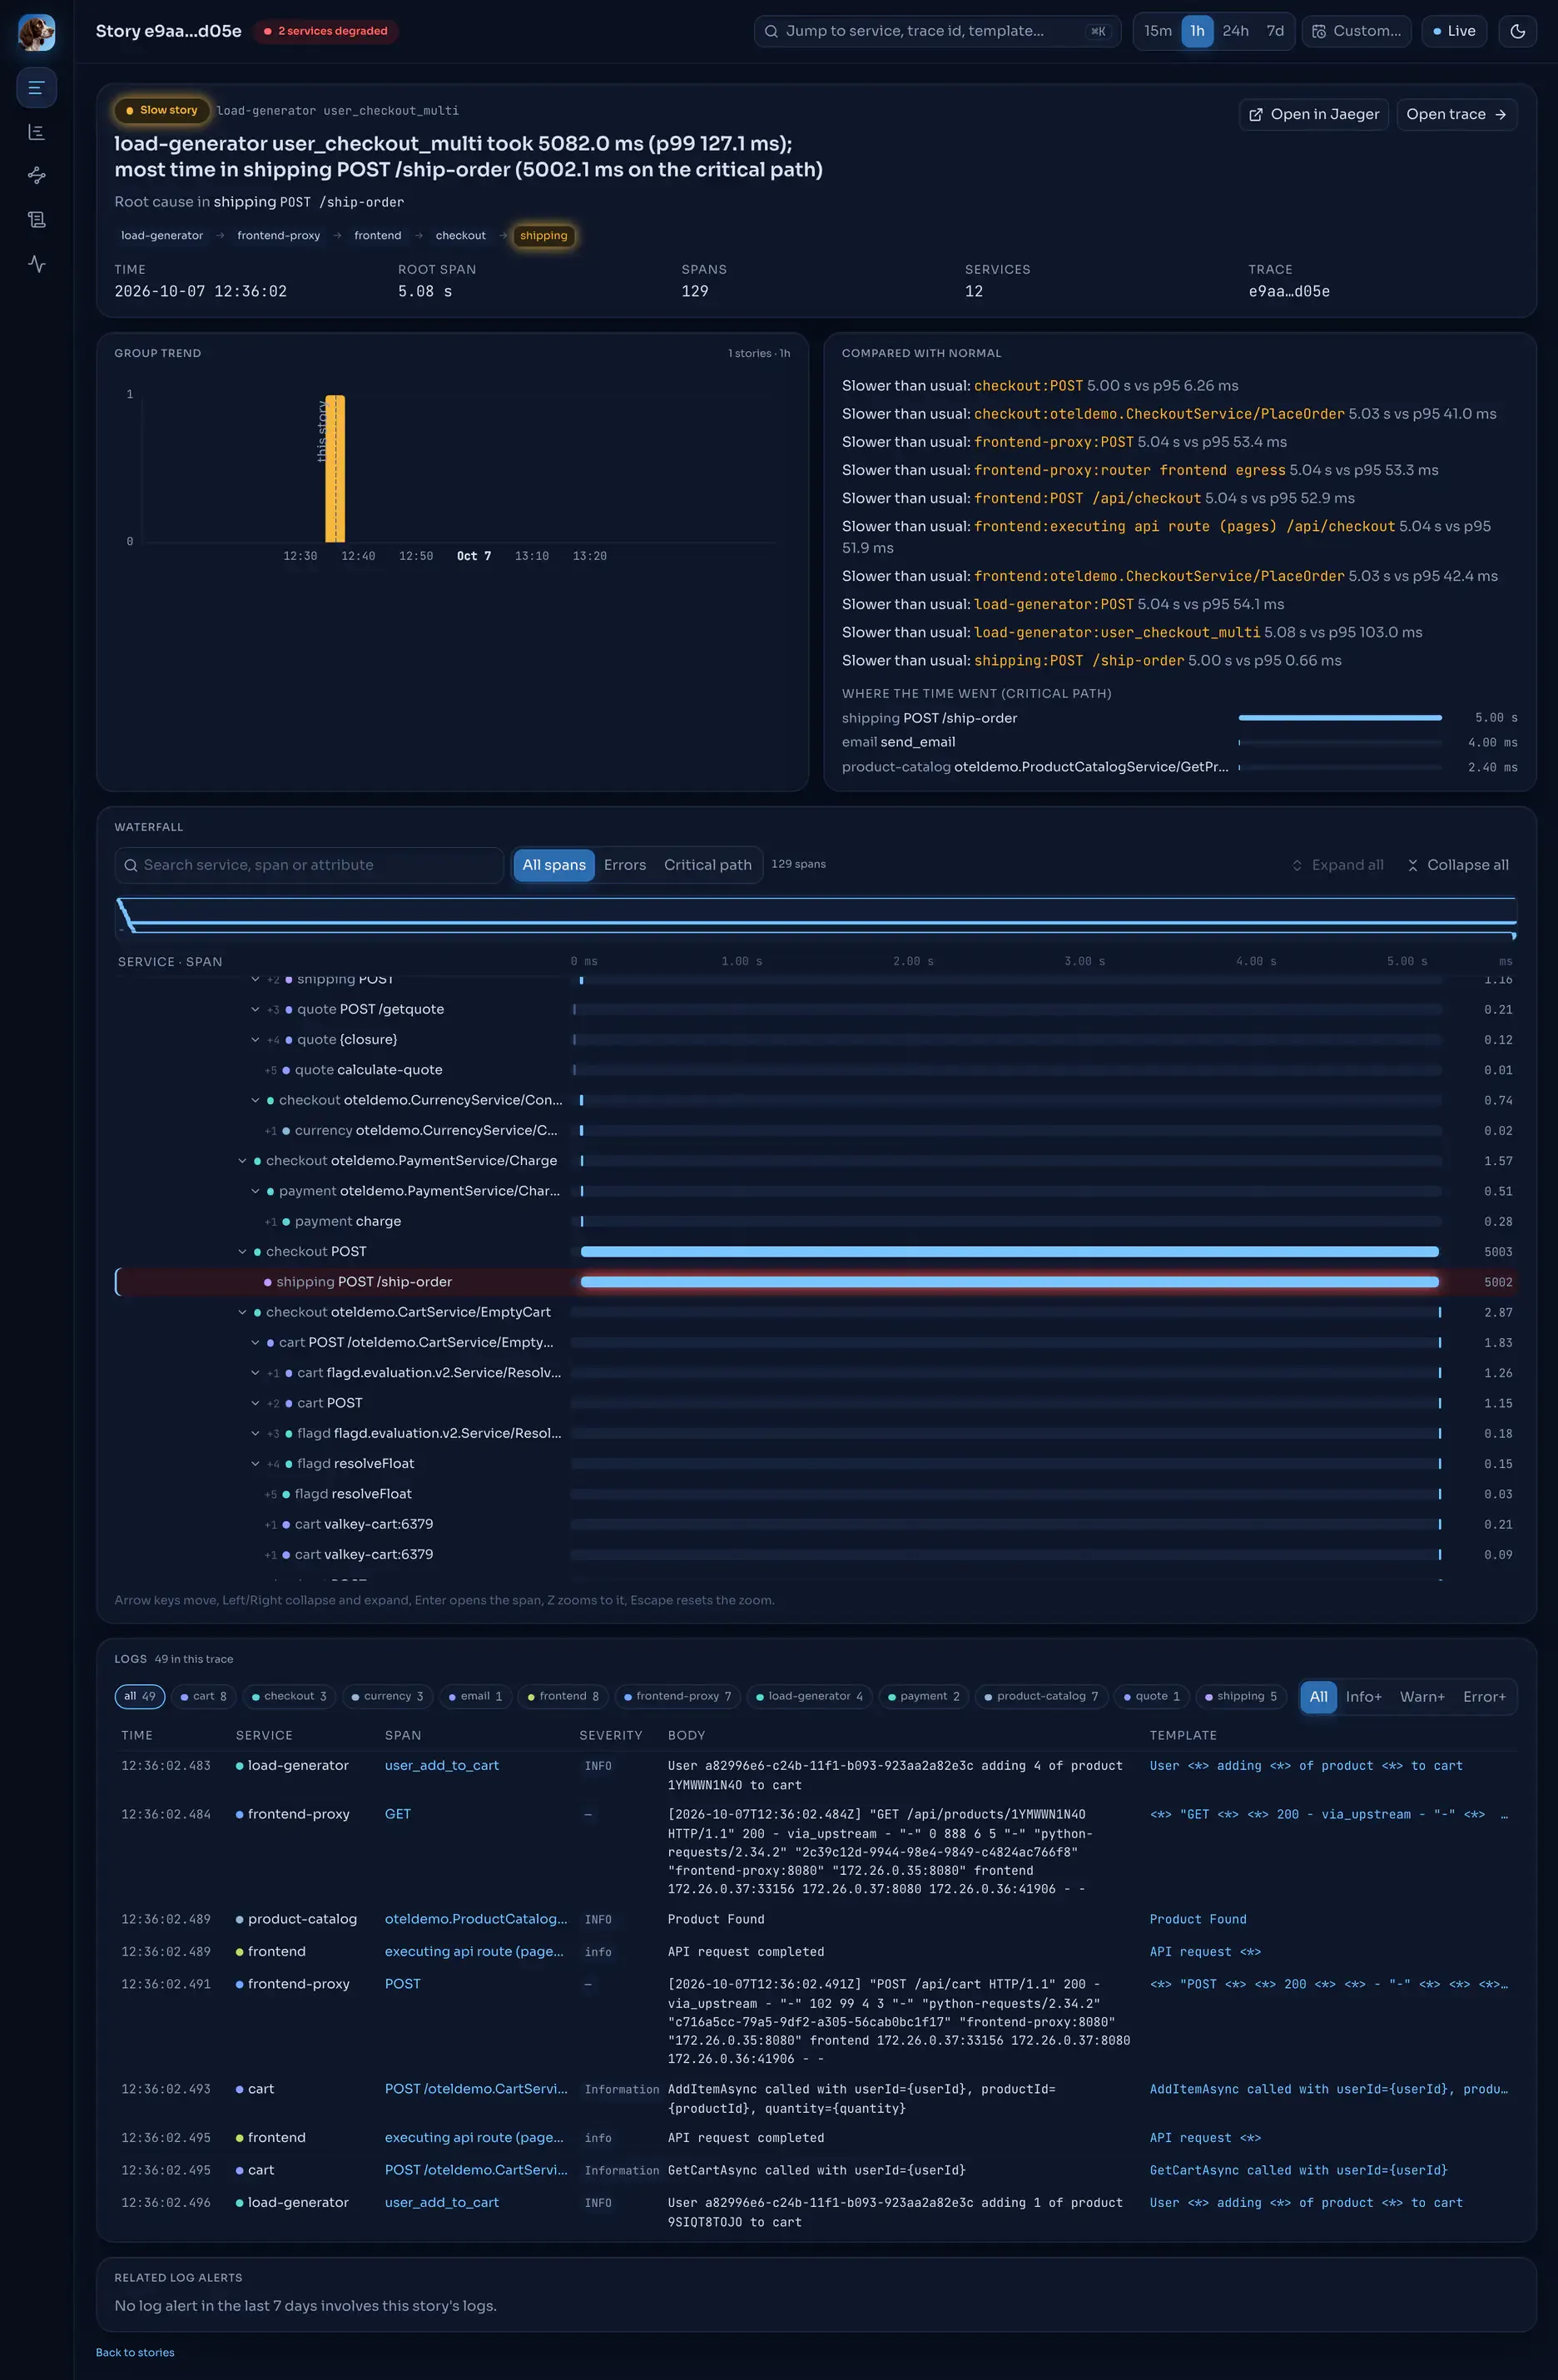The height and width of the screenshot is (2380, 1558).
Task: Switch to All spans tab
Action: tap(554, 865)
